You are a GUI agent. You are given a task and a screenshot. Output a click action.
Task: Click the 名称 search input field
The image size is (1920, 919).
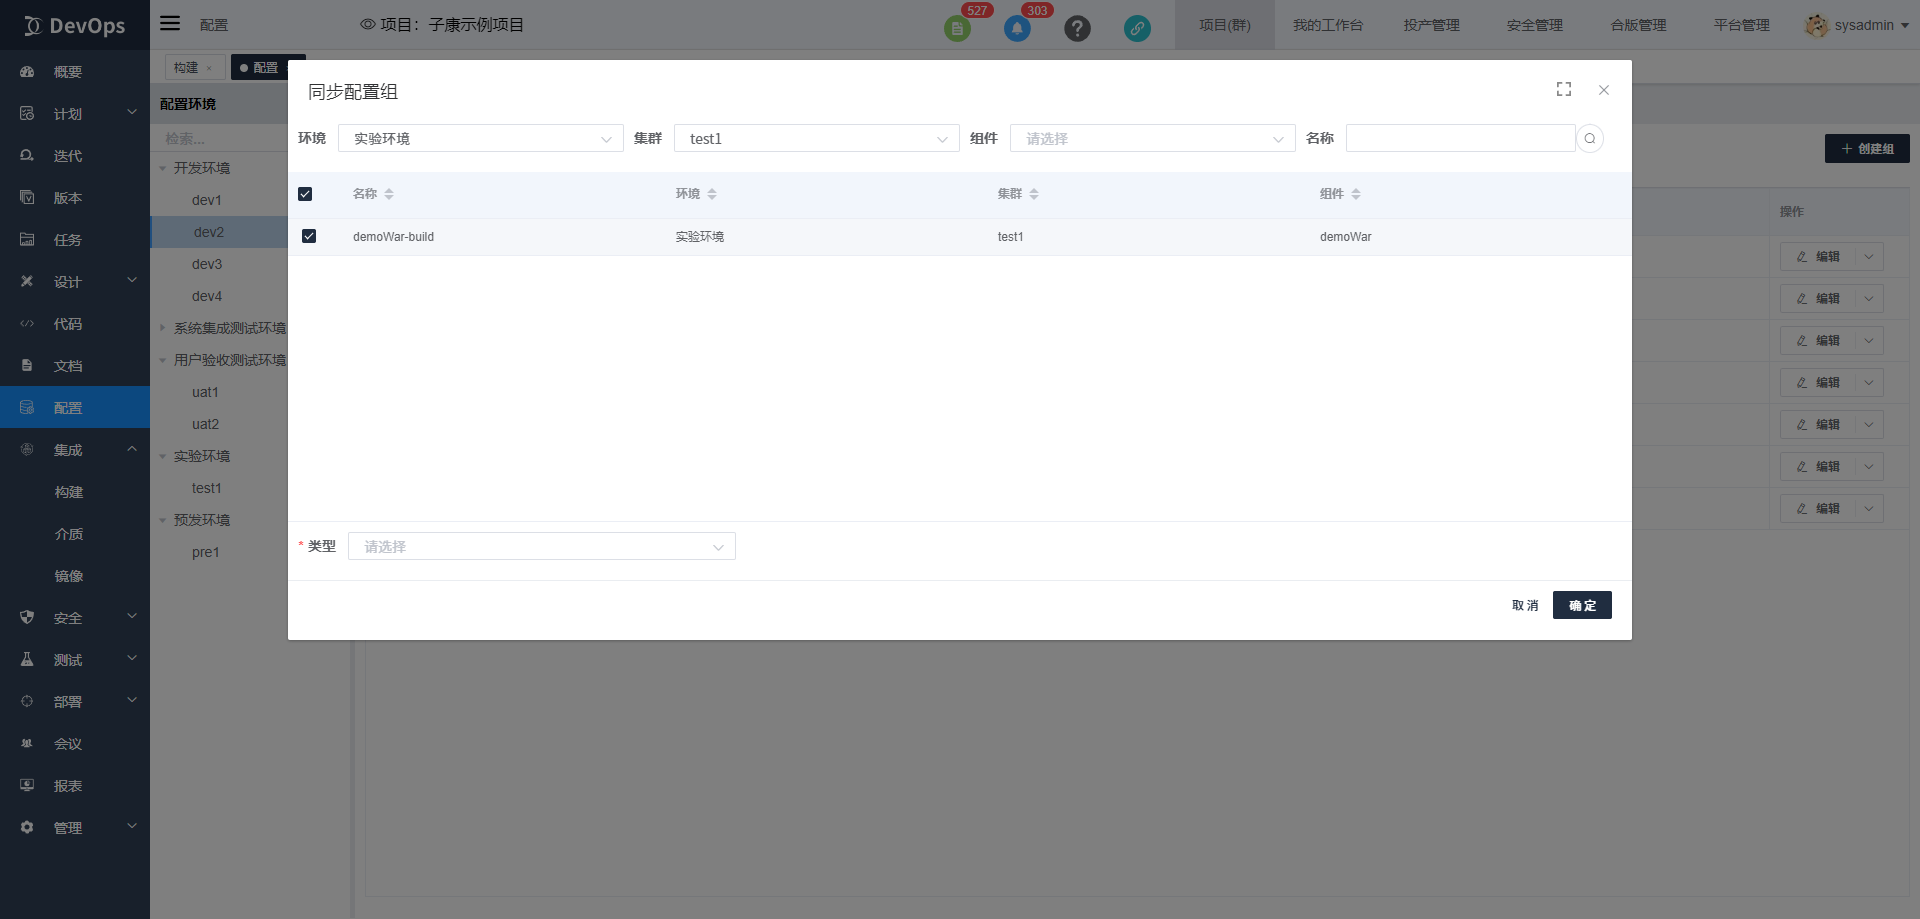click(x=1461, y=138)
